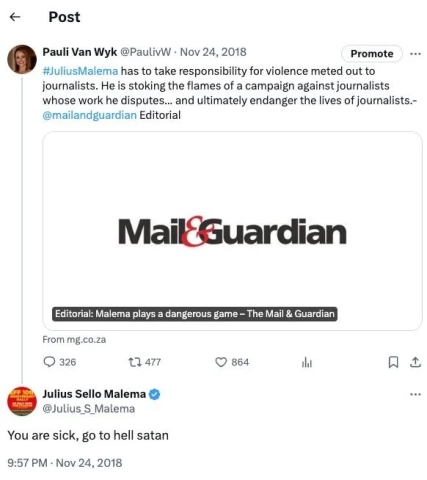
Task: Open more options on Pauli's post
Action: click(x=415, y=53)
